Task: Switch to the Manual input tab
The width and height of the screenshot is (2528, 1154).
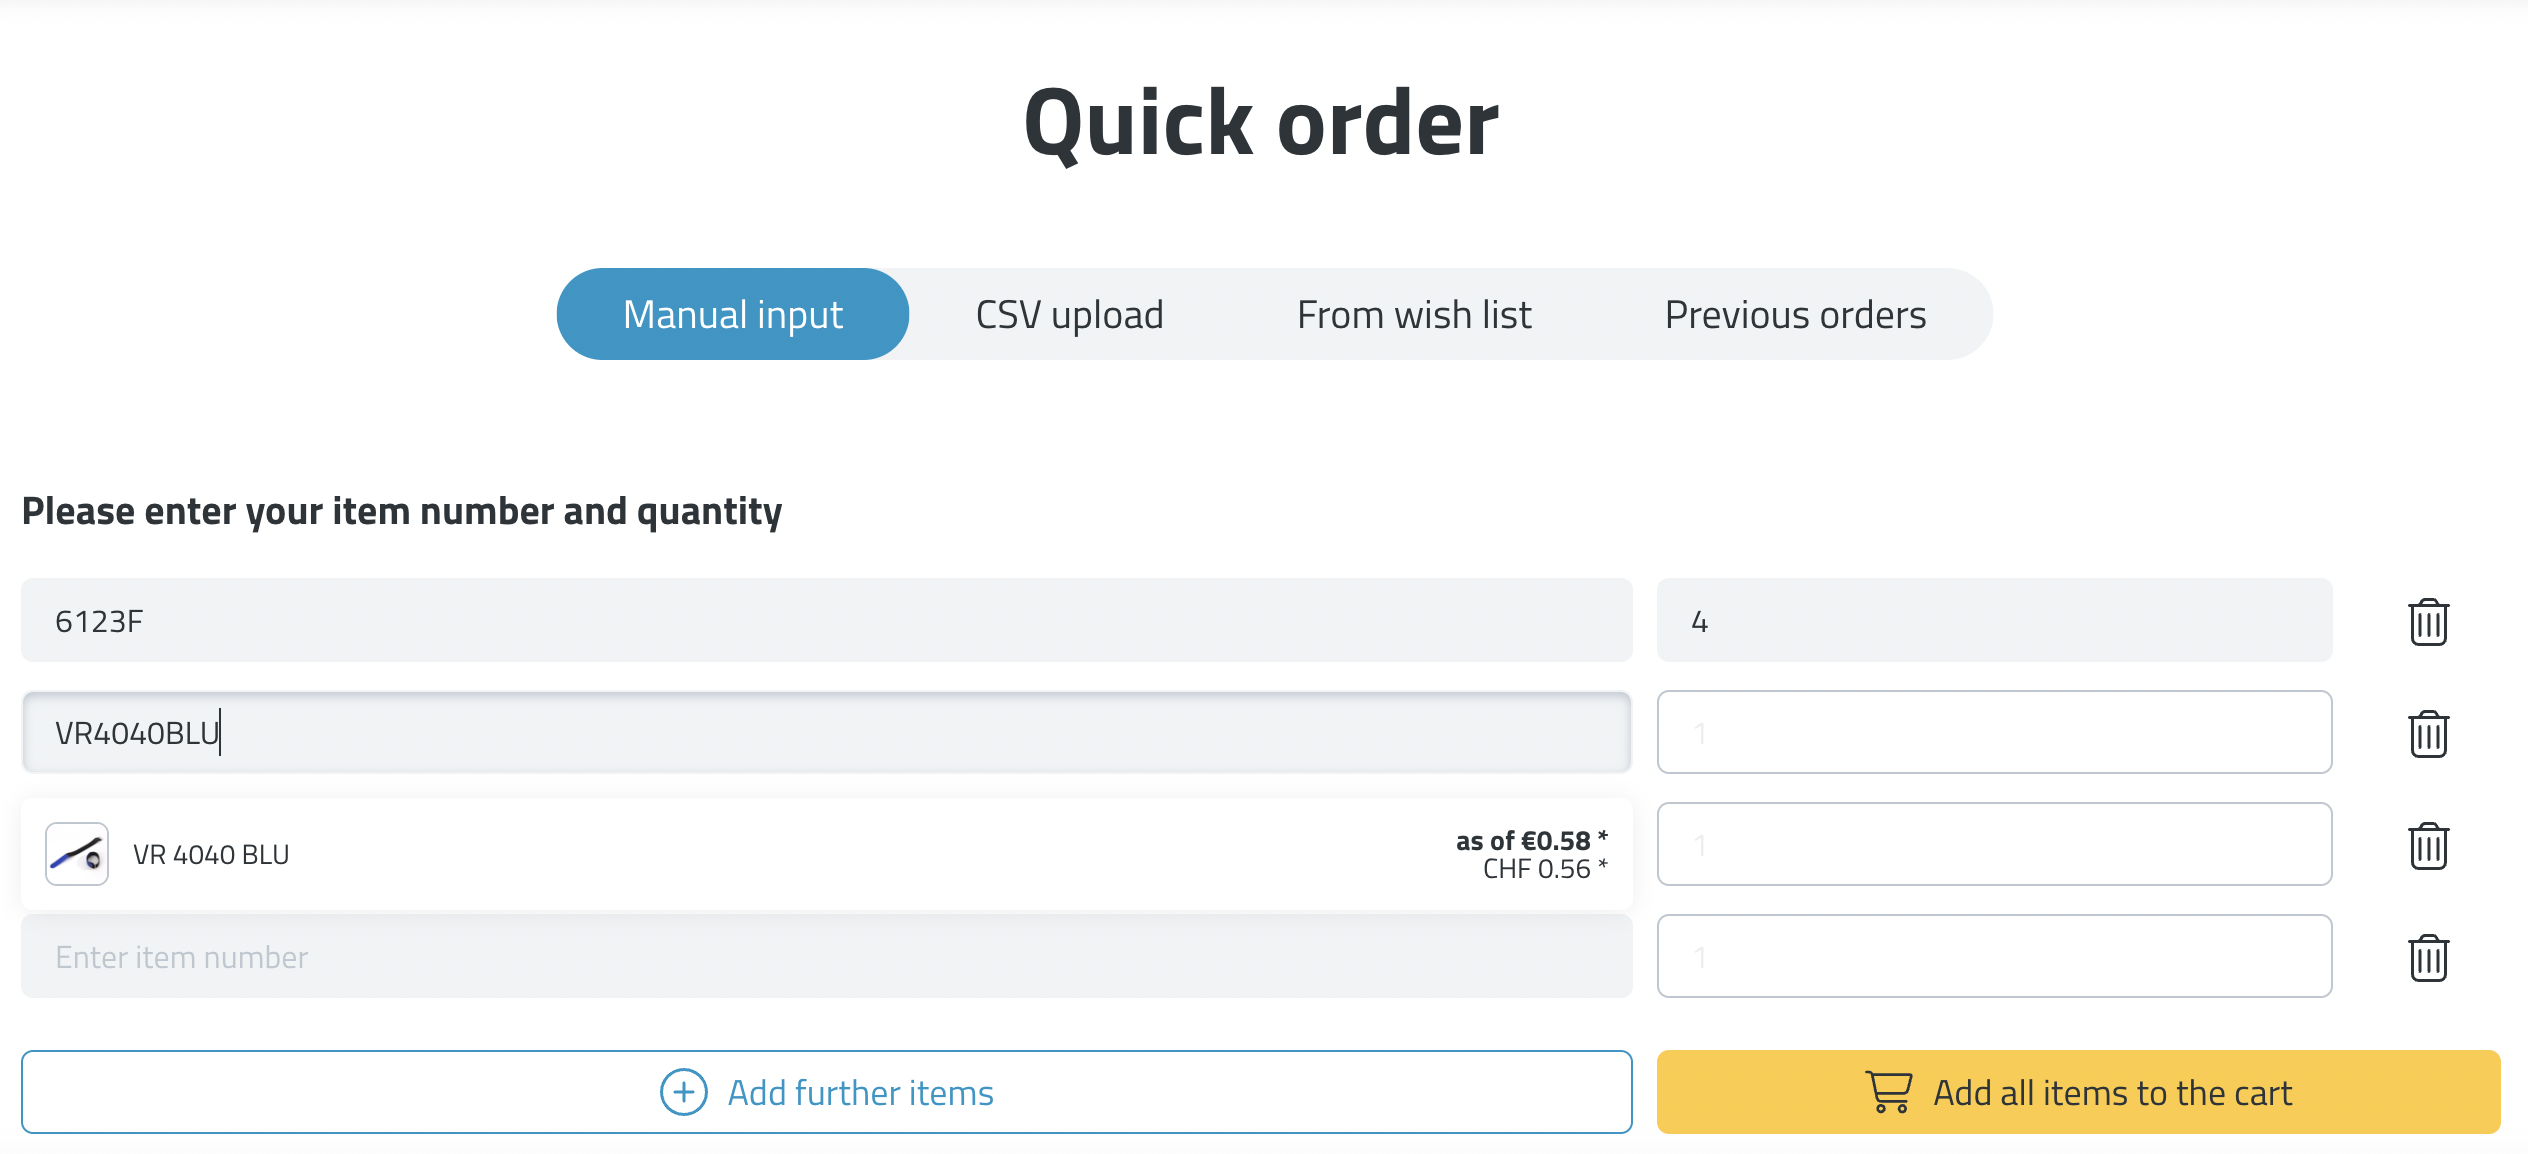Action: [x=732, y=315]
